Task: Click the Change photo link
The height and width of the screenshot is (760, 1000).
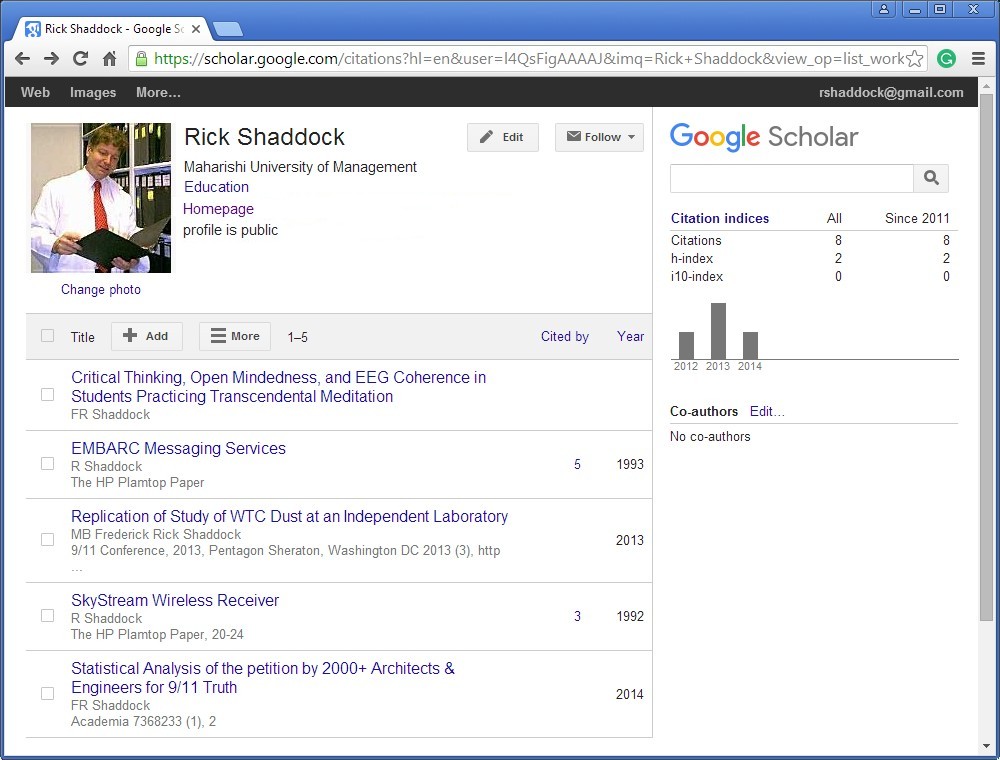Action: pyautogui.click(x=101, y=289)
